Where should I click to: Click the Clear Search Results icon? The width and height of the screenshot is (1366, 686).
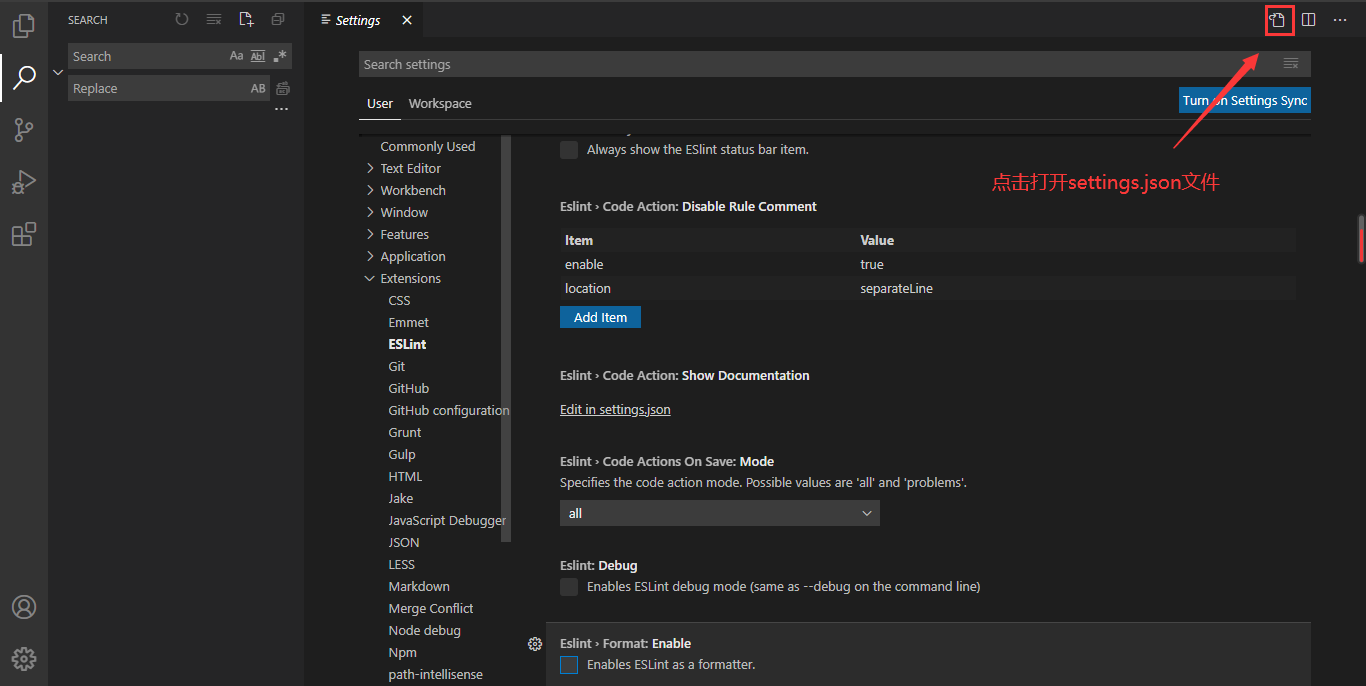213,19
